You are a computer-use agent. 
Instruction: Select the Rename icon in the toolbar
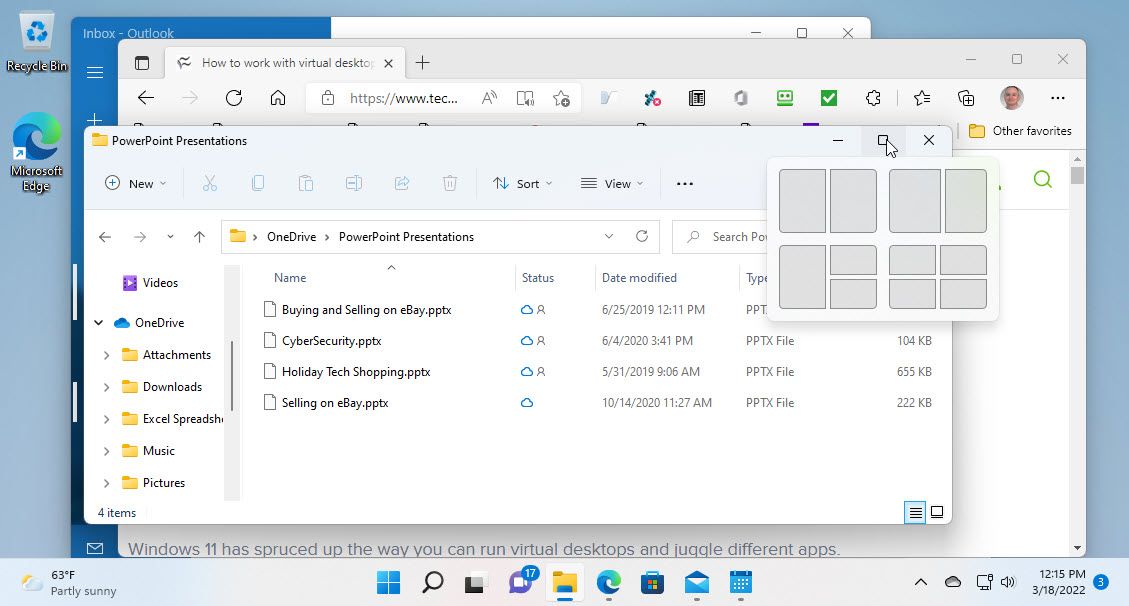click(x=353, y=183)
